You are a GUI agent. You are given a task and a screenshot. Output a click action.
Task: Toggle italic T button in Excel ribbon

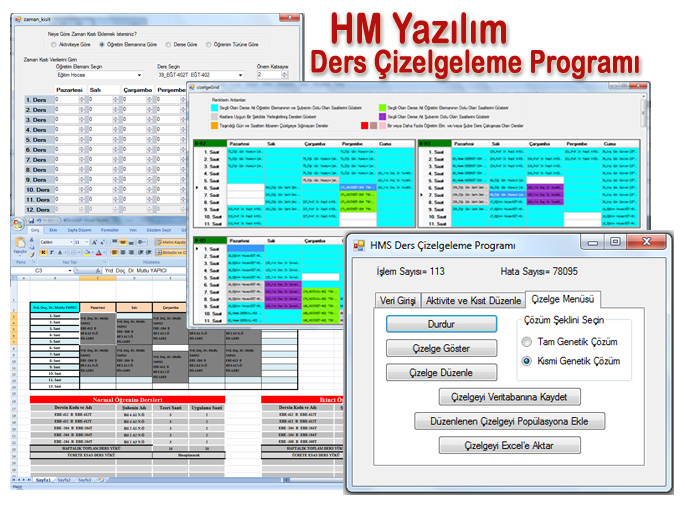click(x=52, y=252)
